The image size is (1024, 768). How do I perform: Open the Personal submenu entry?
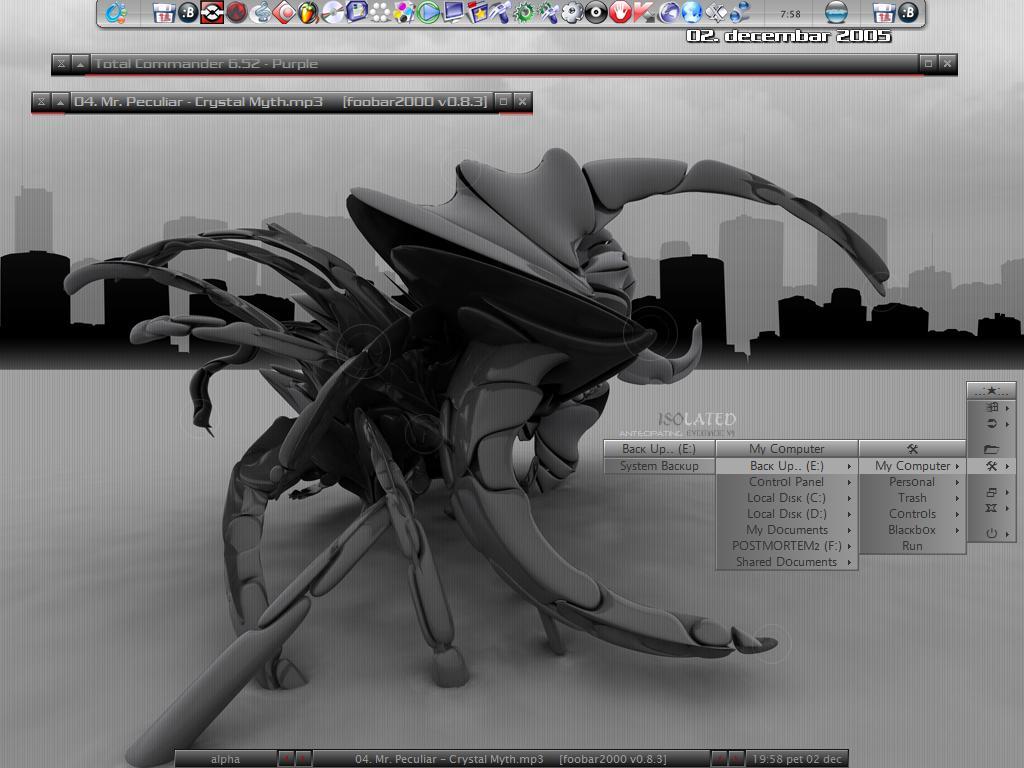(x=912, y=482)
